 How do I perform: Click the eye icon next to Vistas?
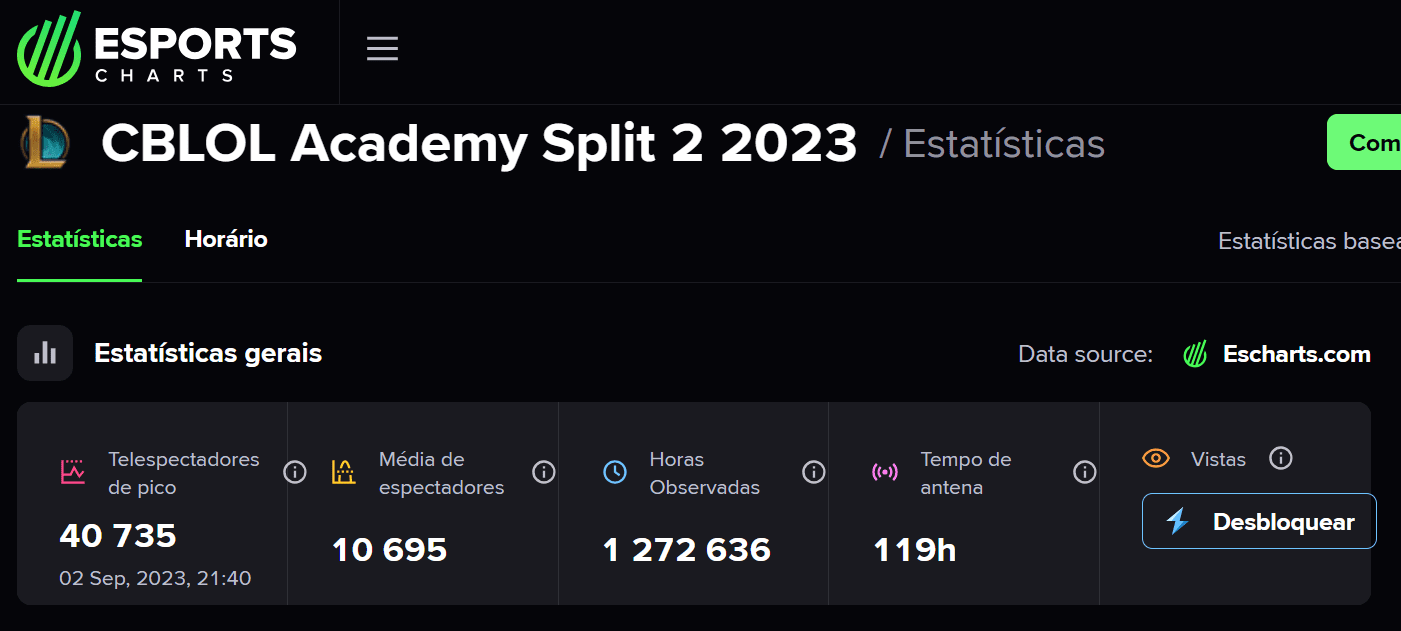1156,458
